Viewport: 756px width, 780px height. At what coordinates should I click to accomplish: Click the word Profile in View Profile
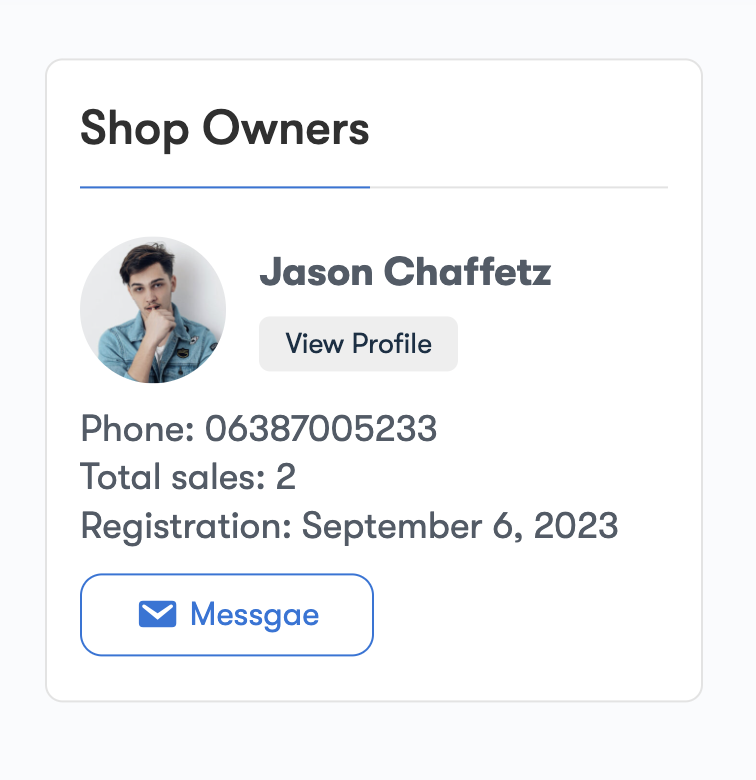point(391,344)
